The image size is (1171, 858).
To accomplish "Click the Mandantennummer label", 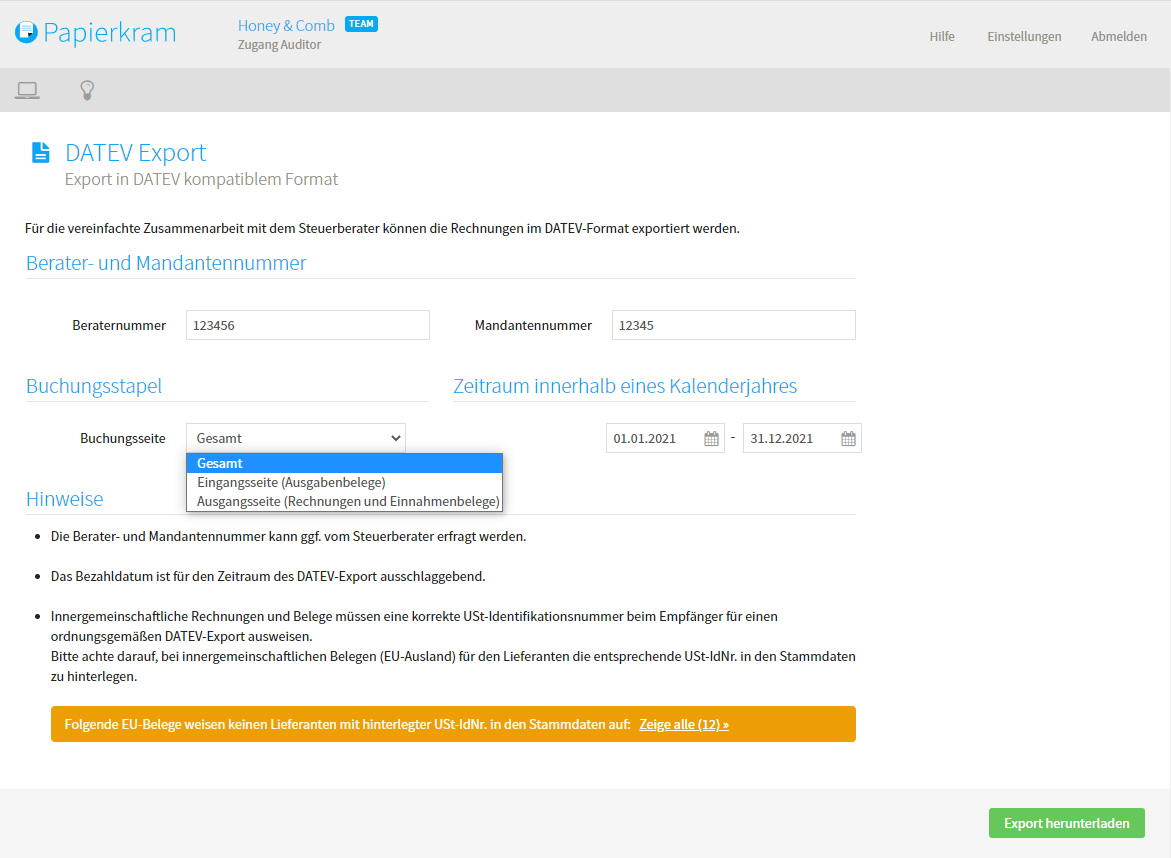I will coord(533,326).
